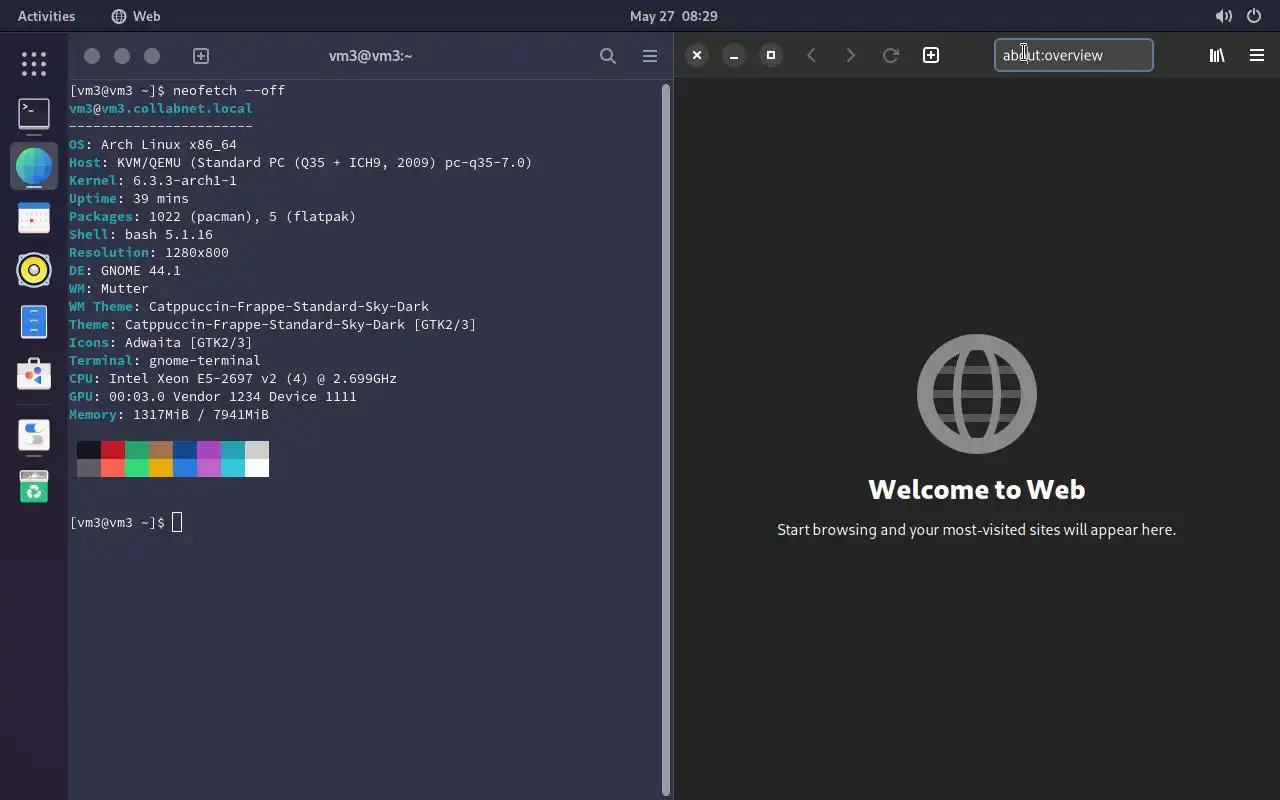Click the Terminal 'gnome-terminal' line
1280x800 pixels.
(165, 360)
